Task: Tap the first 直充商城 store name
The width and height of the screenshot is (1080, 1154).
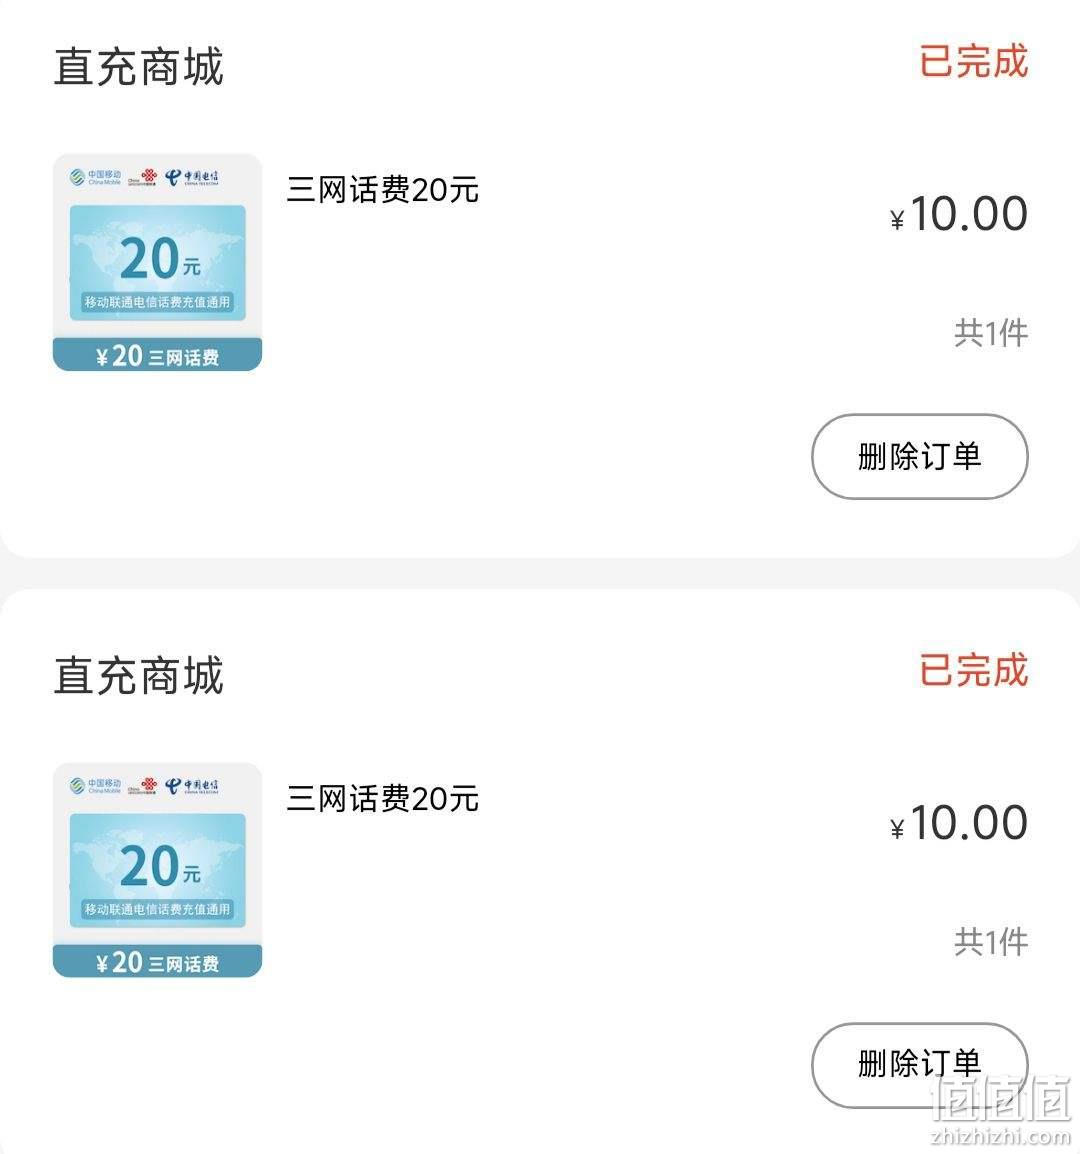Action: [x=138, y=67]
